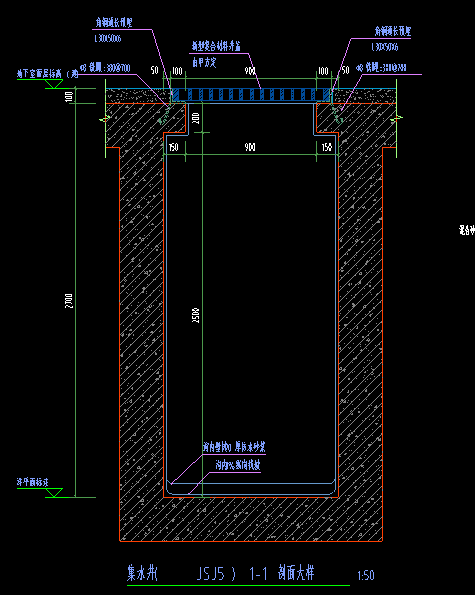Click the right break-line symbol on the slab
Image resolution: width=475 pixels, height=595 pixels.
pyautogui.click(x=397, y=118)
